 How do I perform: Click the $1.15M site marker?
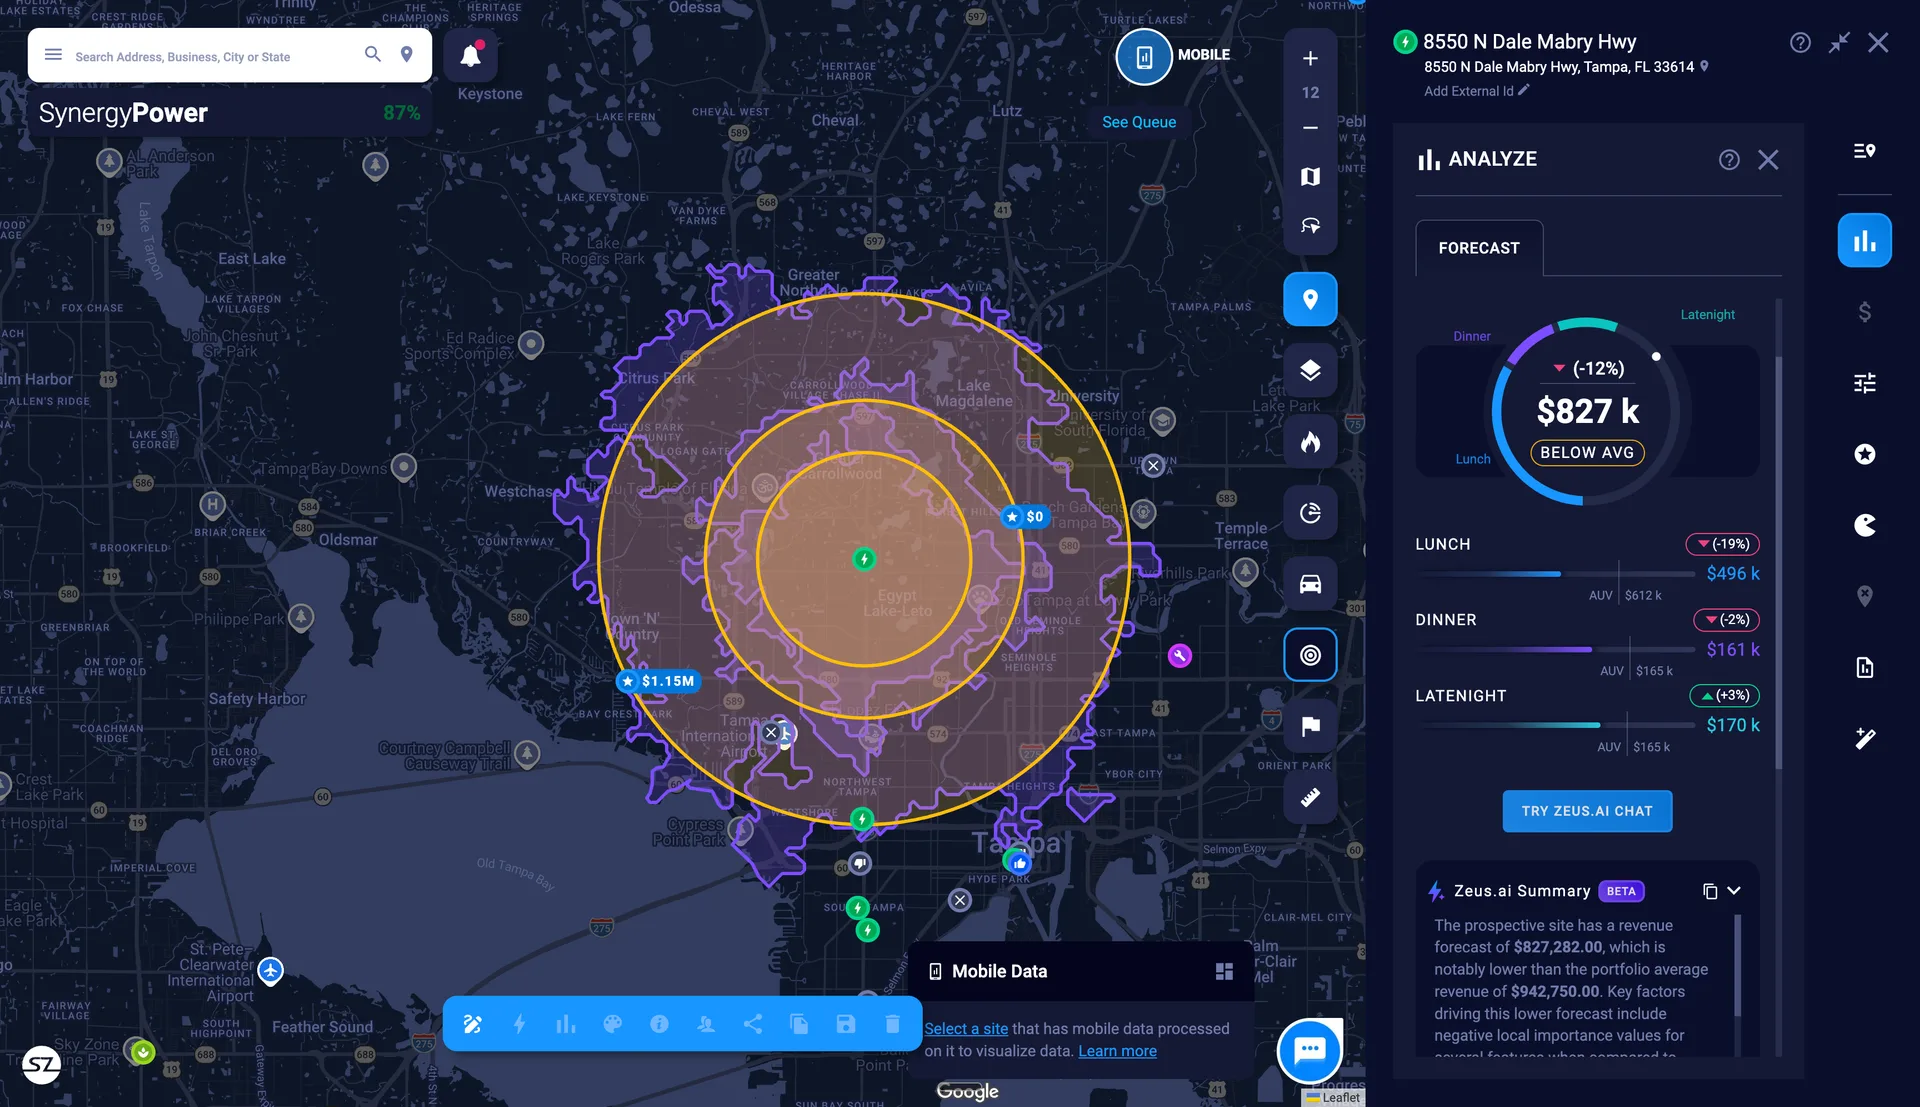pyautogui.click(x=658, y=681)
